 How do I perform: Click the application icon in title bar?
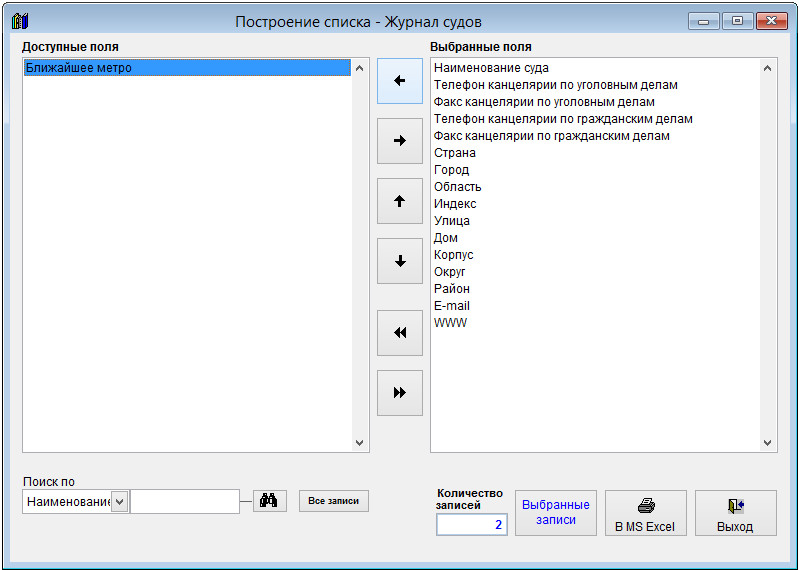click(20, 21)
